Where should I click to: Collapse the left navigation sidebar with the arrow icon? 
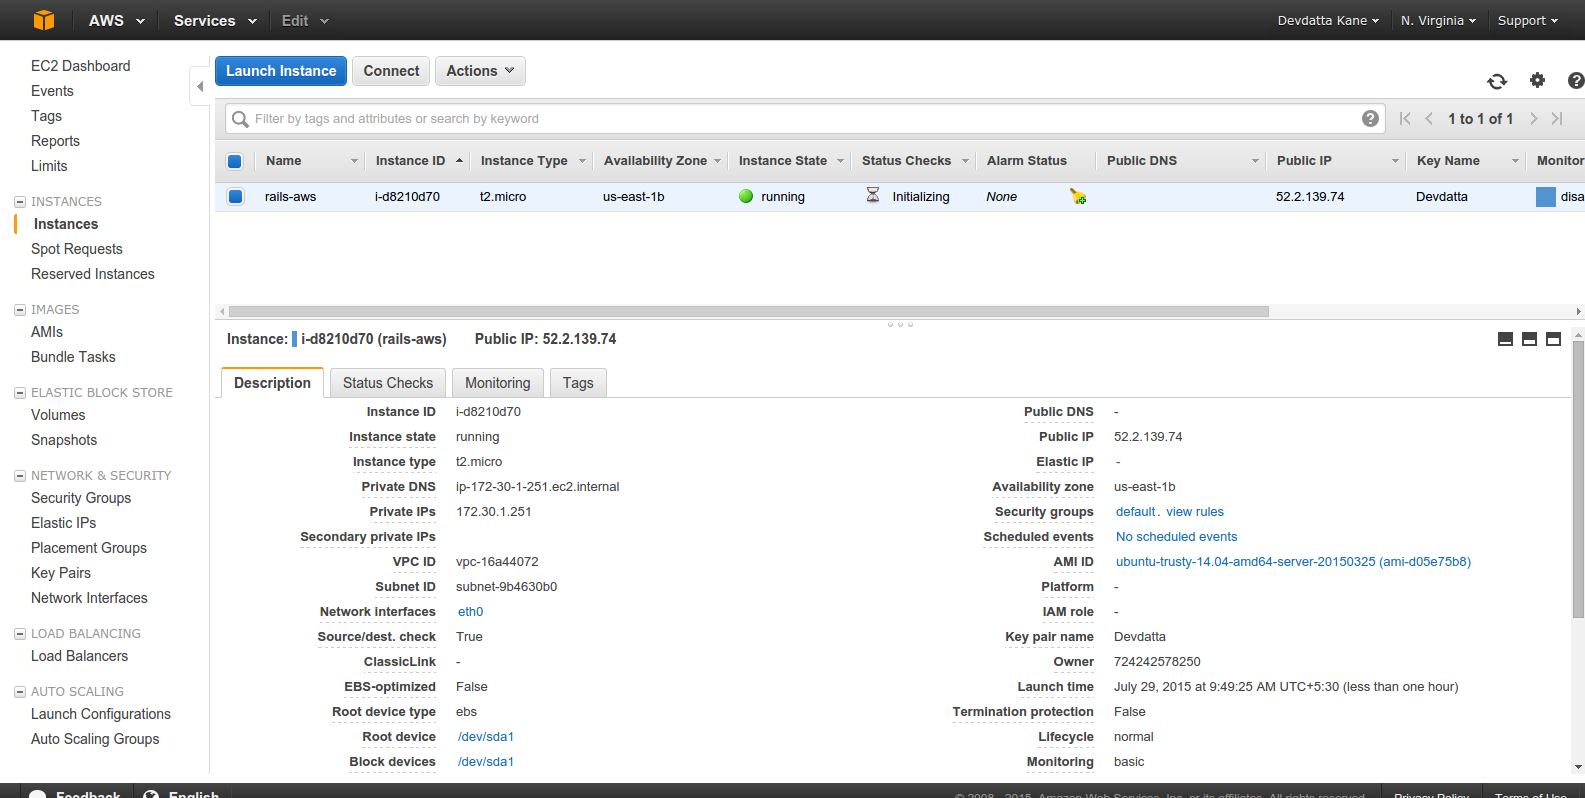click(x=200, y=87)
